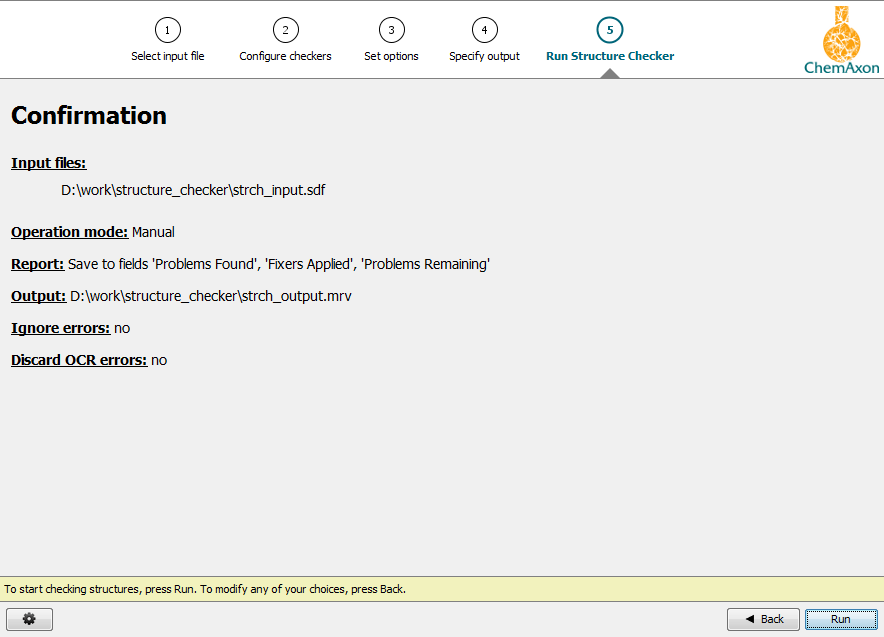Select wizard step 1 circle icon
Viewport: 884px width, 637px height.
pos(167,30)
